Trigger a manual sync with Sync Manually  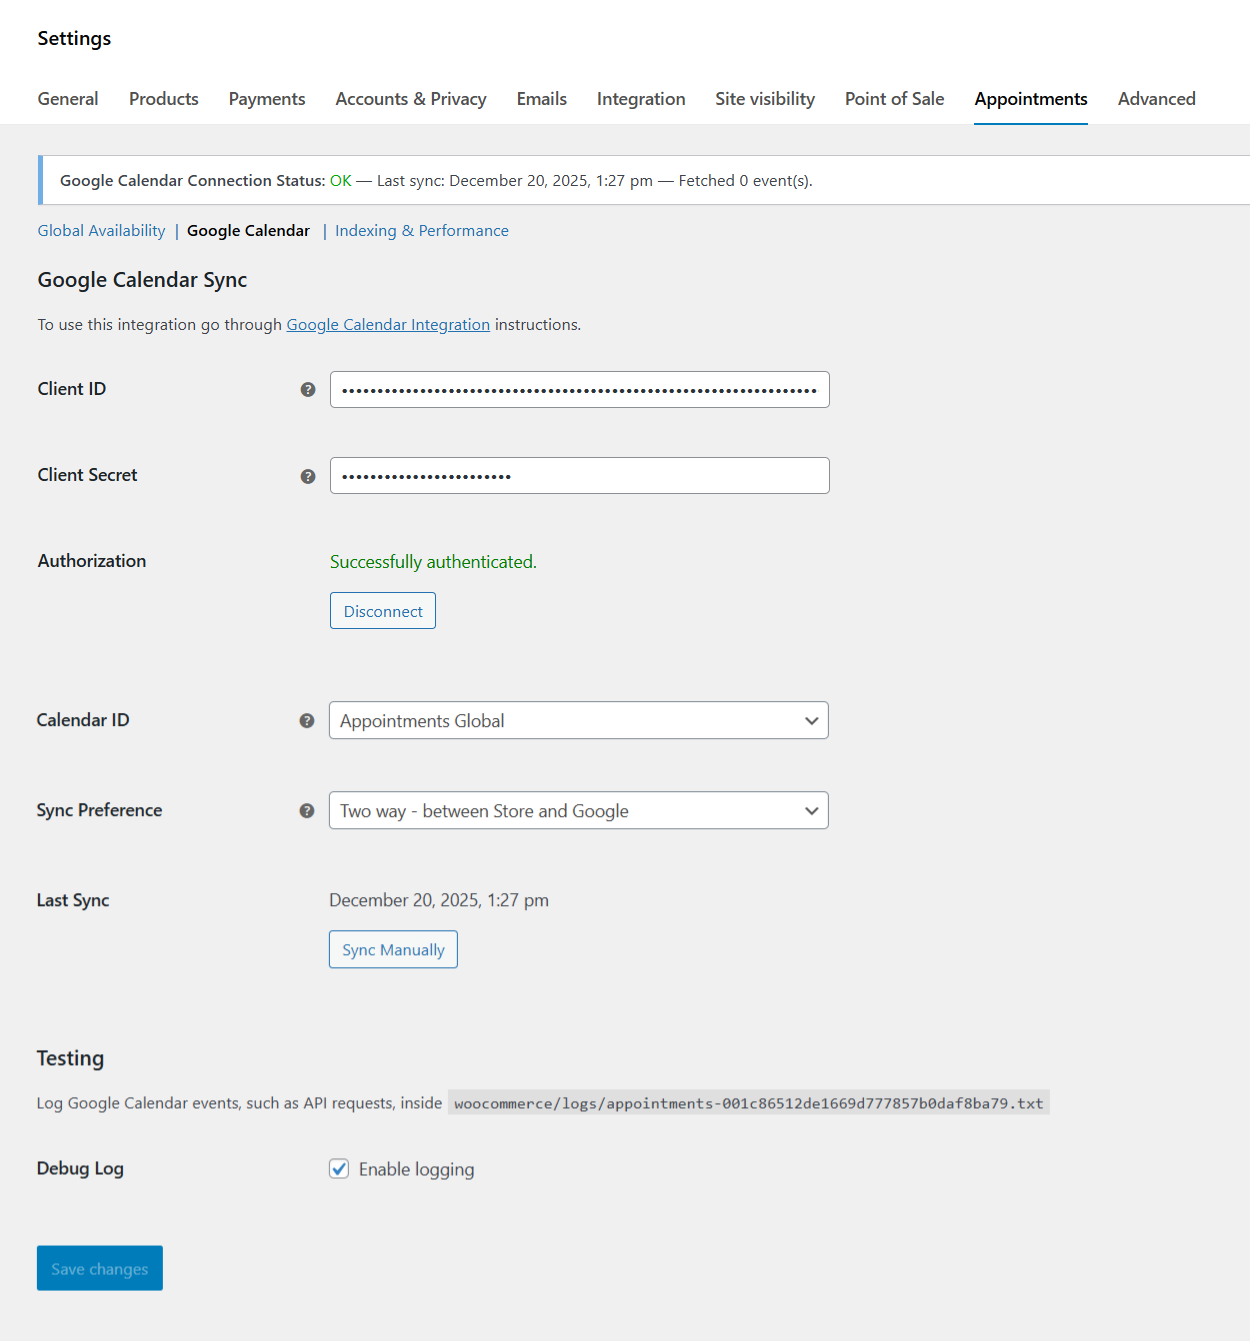393,949
